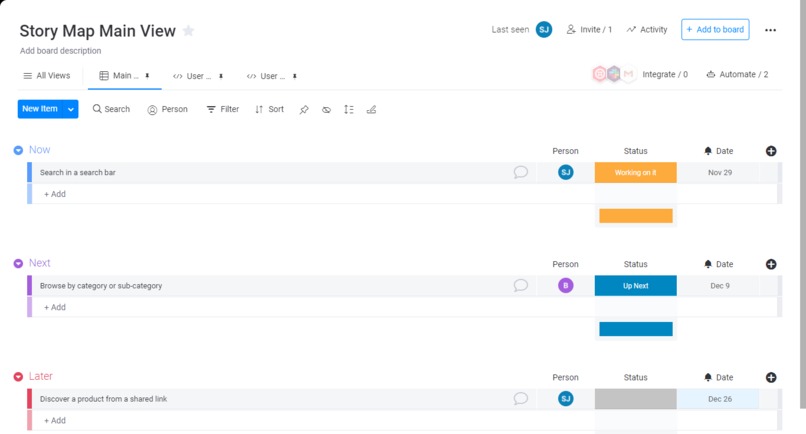806x434 pixels.
Task: Collapse the Now group
Action: click(18, 150)
